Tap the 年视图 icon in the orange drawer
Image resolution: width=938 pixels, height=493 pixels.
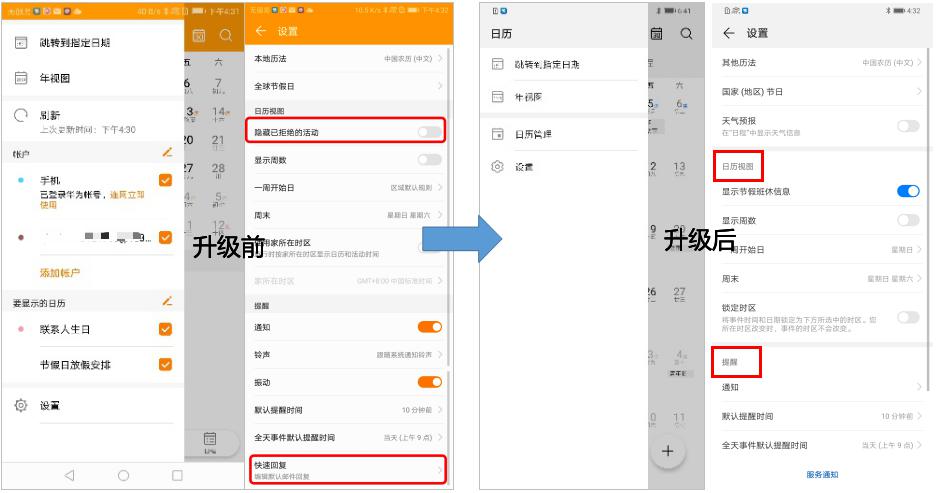(x=21, y=78)
